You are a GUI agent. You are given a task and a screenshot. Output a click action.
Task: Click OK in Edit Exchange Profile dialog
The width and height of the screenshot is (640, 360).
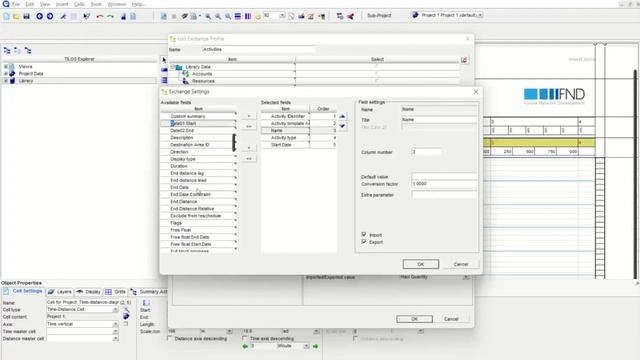click(x=414, y=319)
